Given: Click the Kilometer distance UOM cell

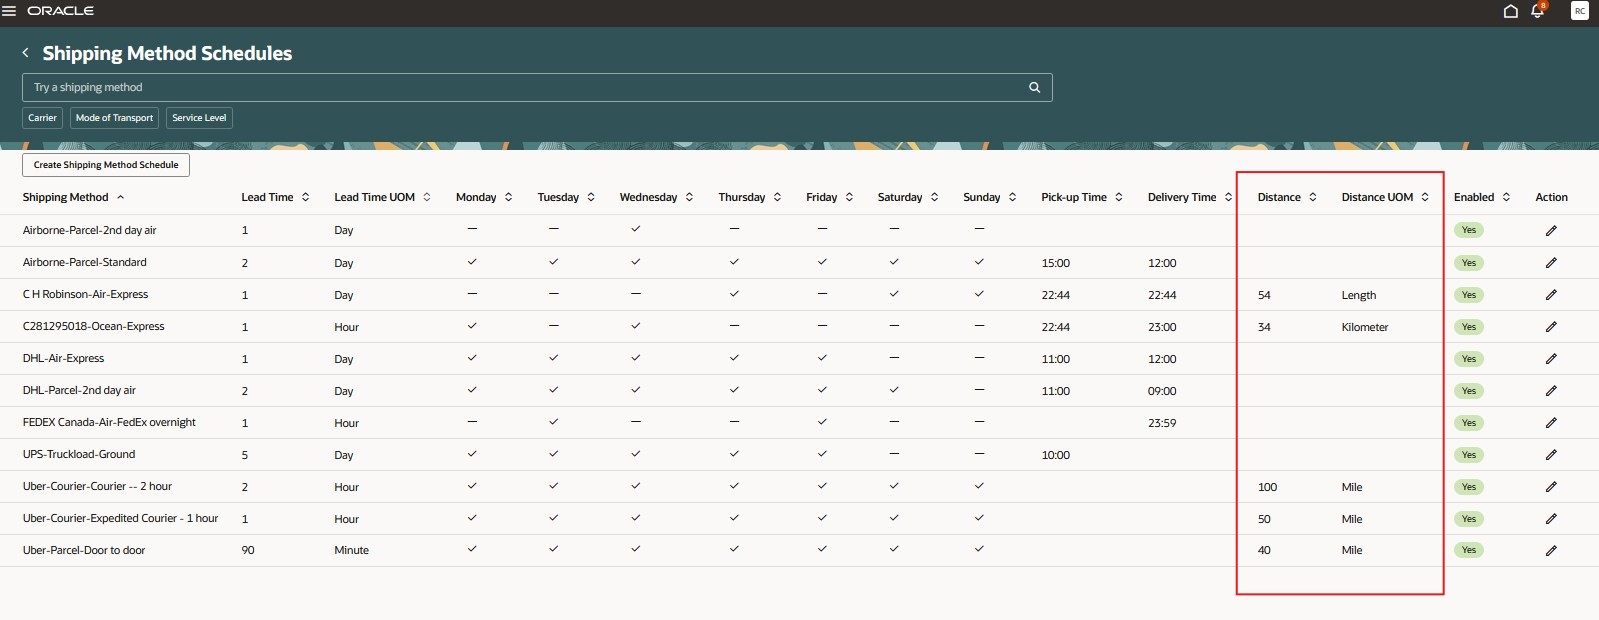Looking at the screenshot, I should 1365,327.
